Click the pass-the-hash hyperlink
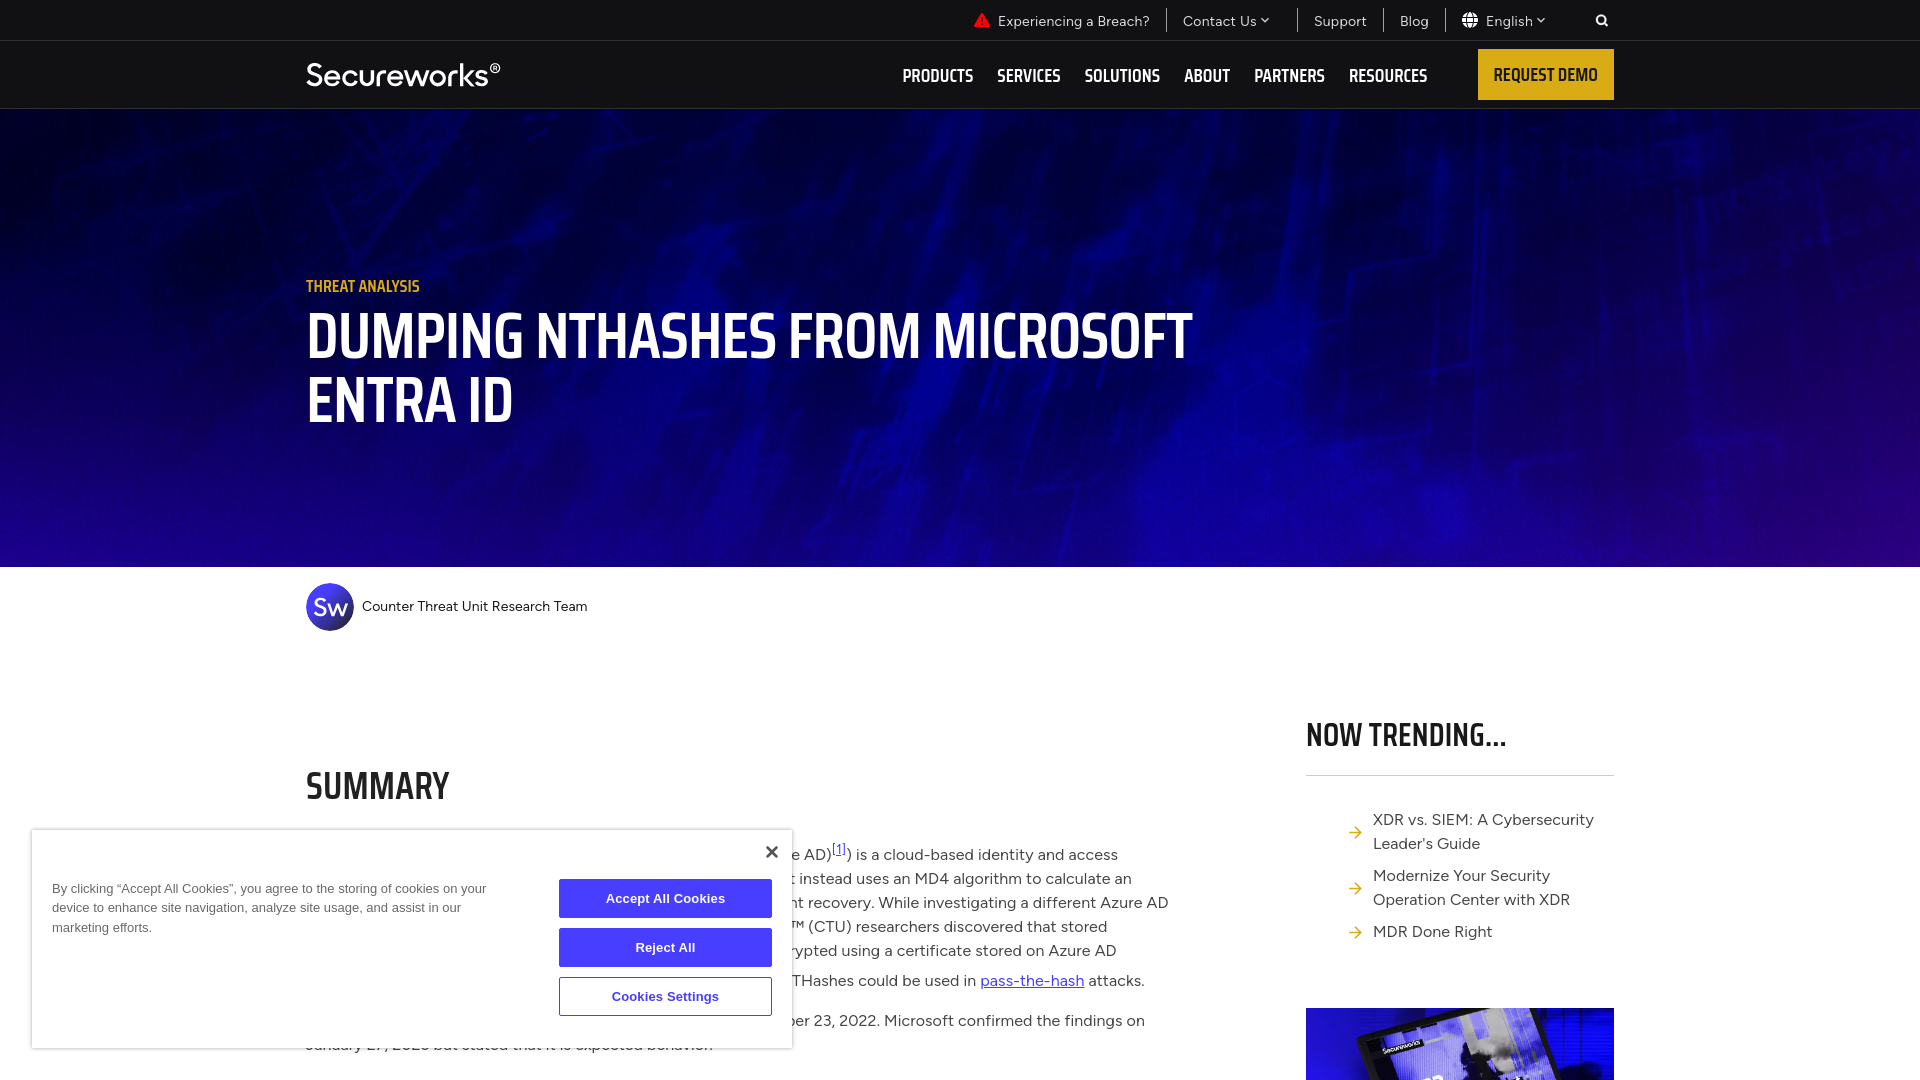This screenshot has height=1080, width=1920. click(1031, 980)
